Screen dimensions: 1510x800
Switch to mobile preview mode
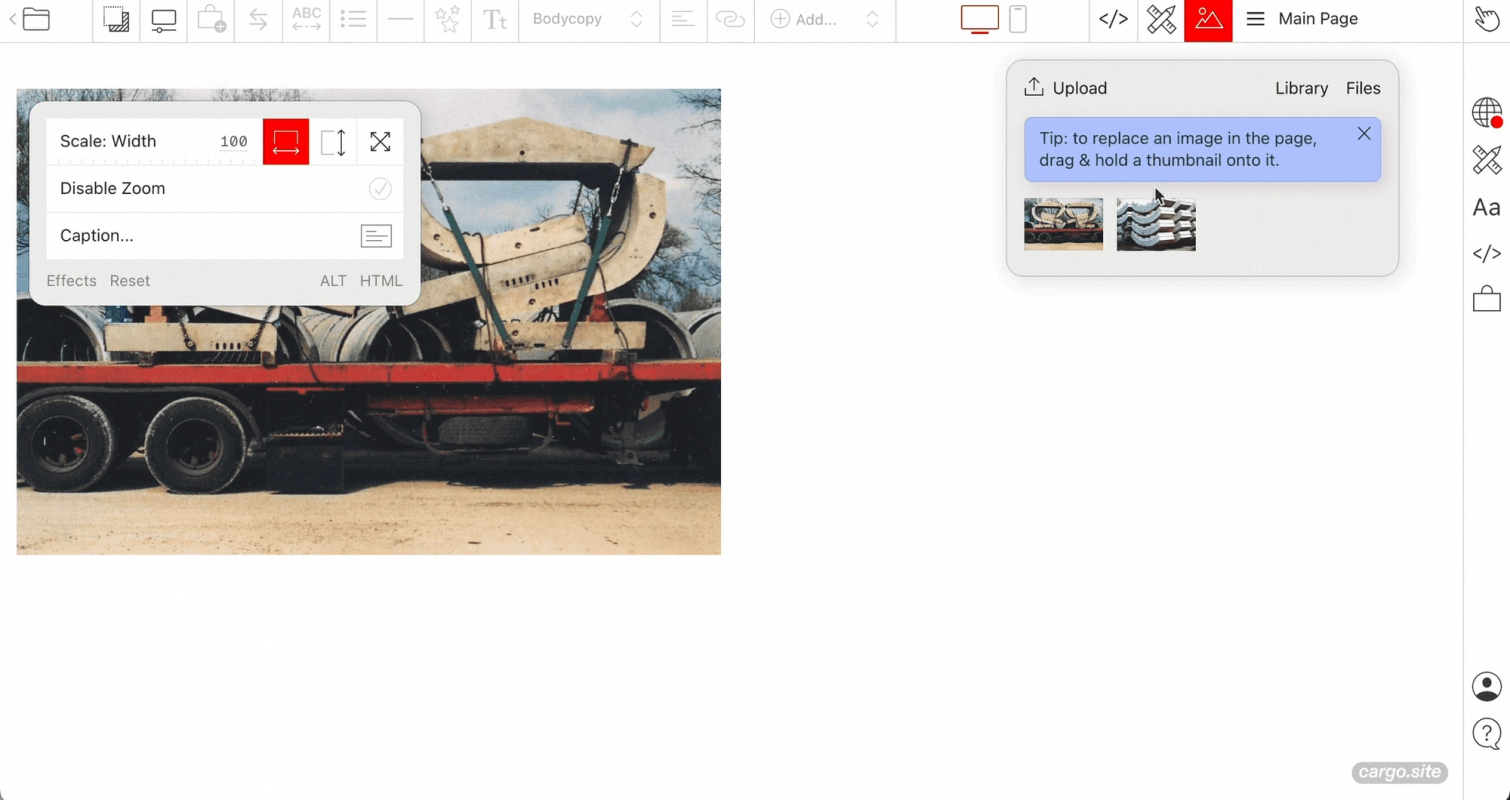coord(1018,19)
